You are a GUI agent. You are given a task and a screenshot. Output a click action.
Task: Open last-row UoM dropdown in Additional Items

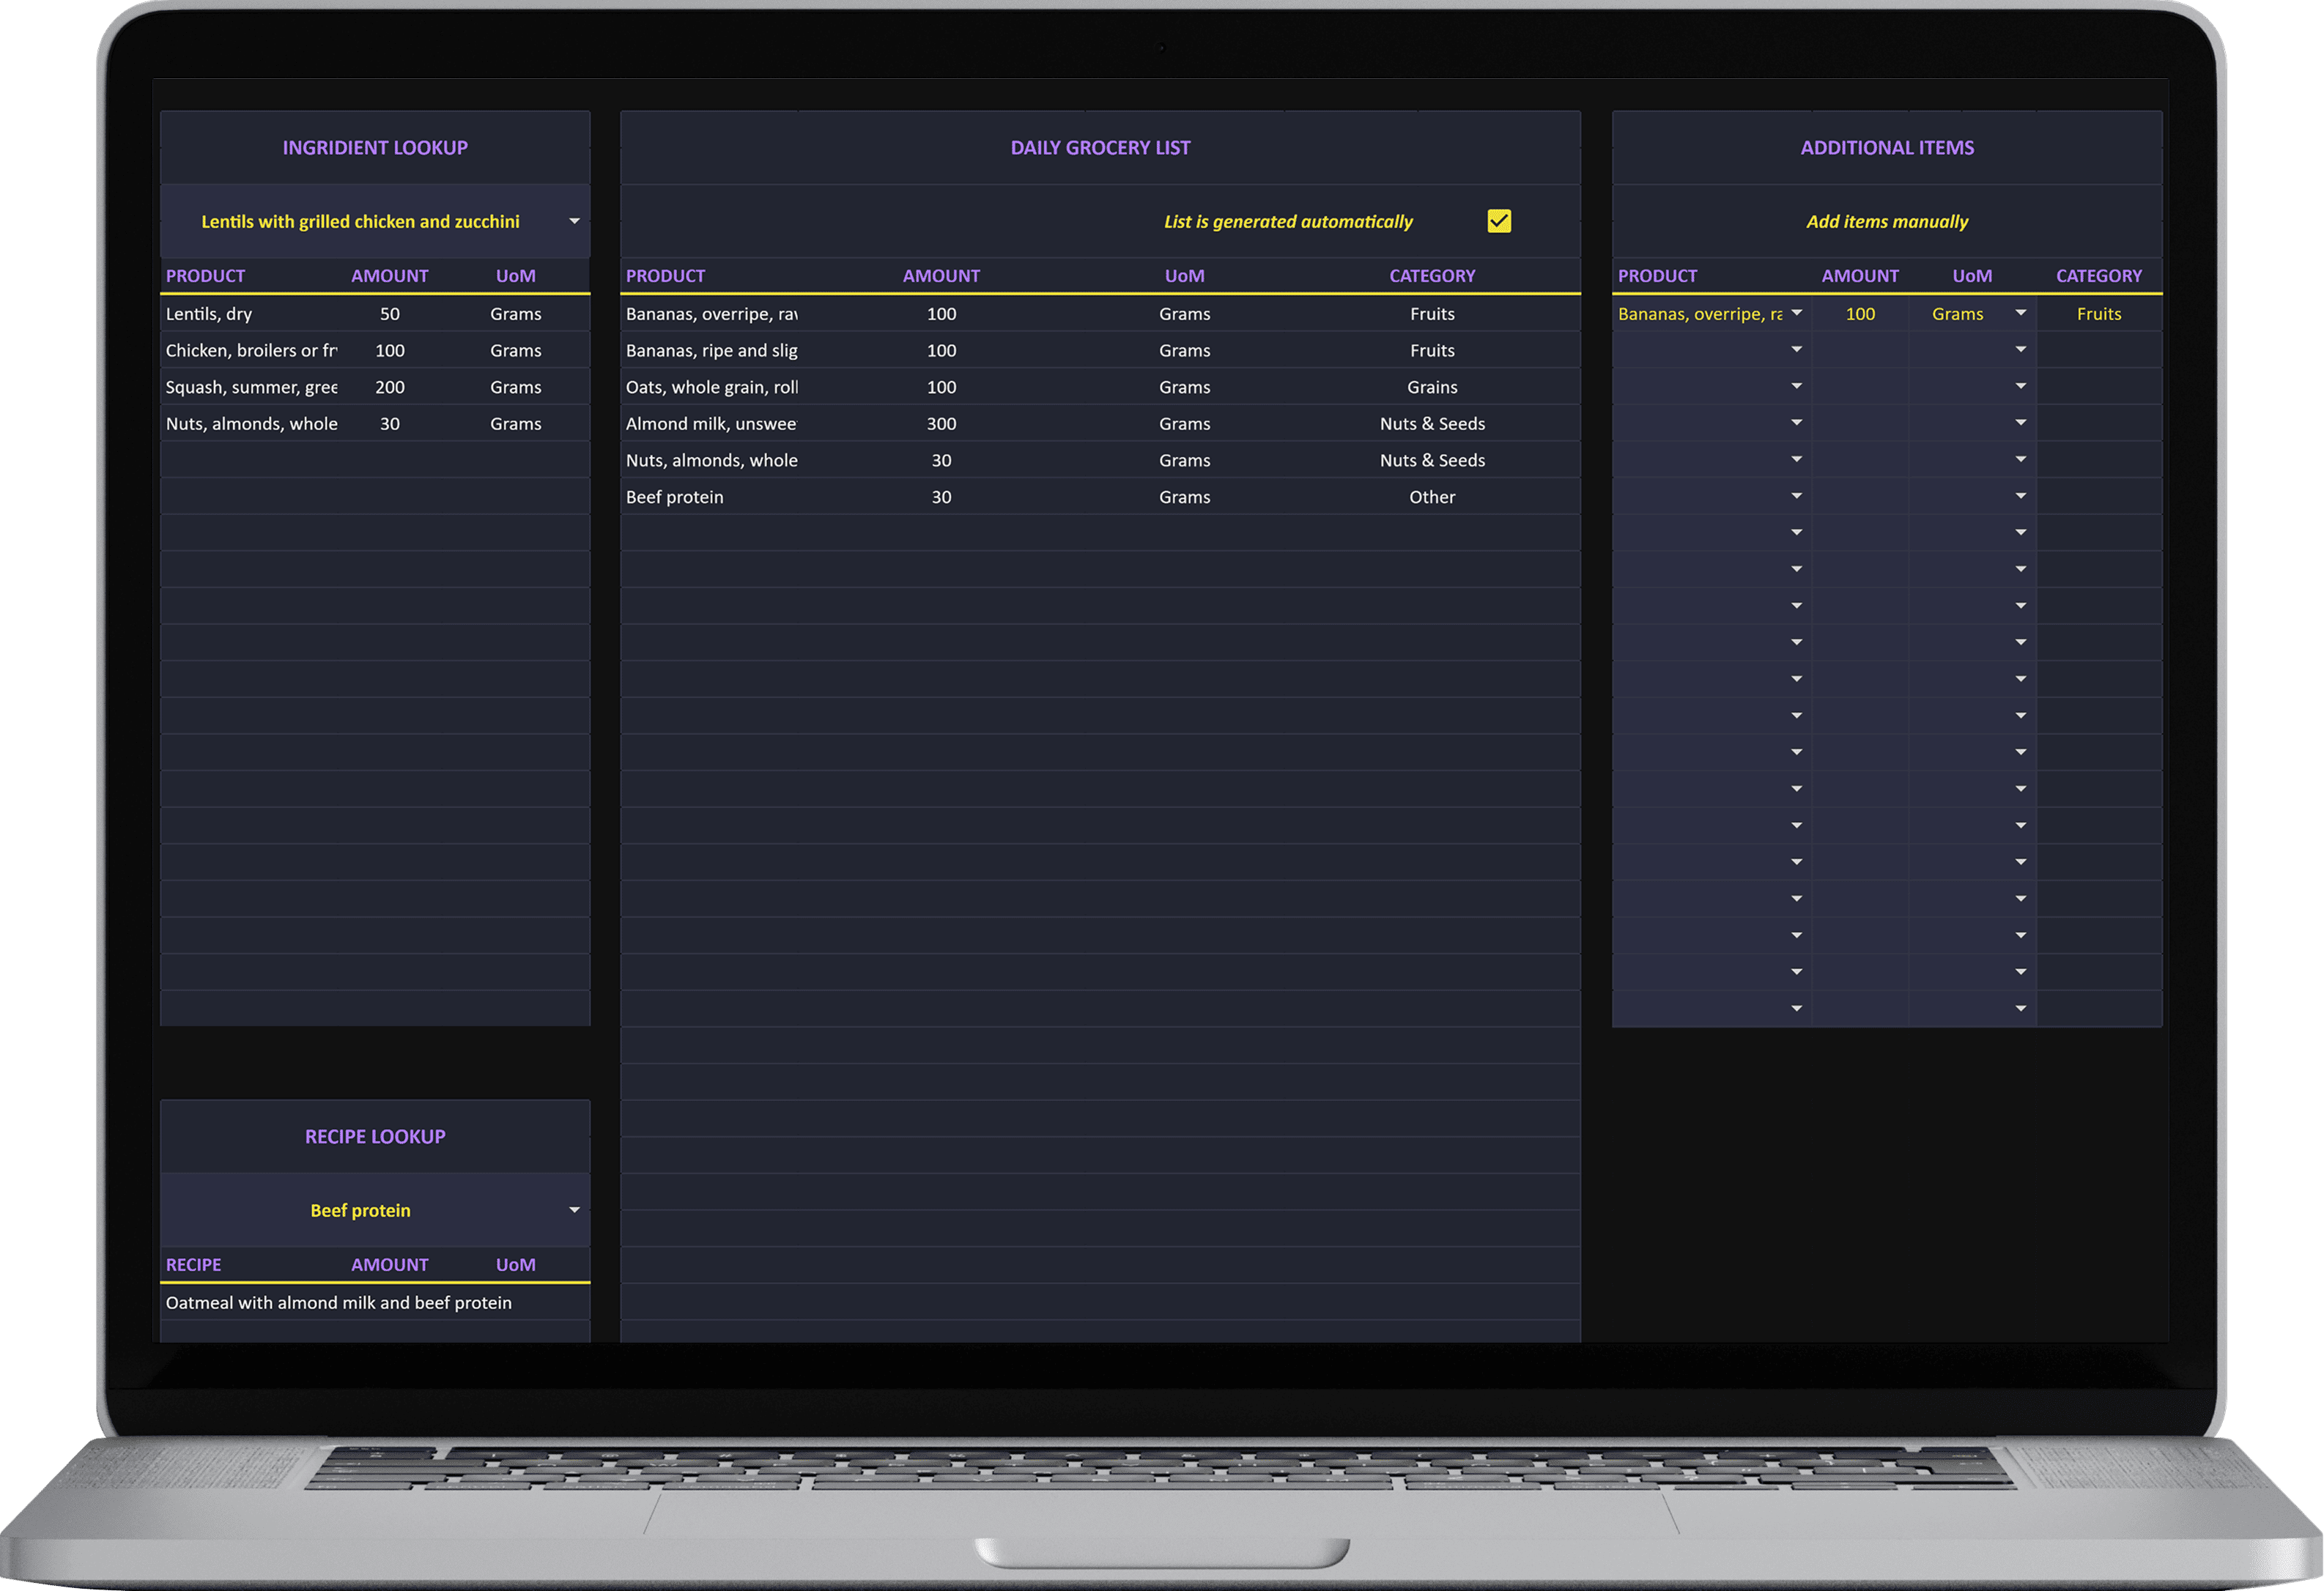click(x=2020, y=1008)
